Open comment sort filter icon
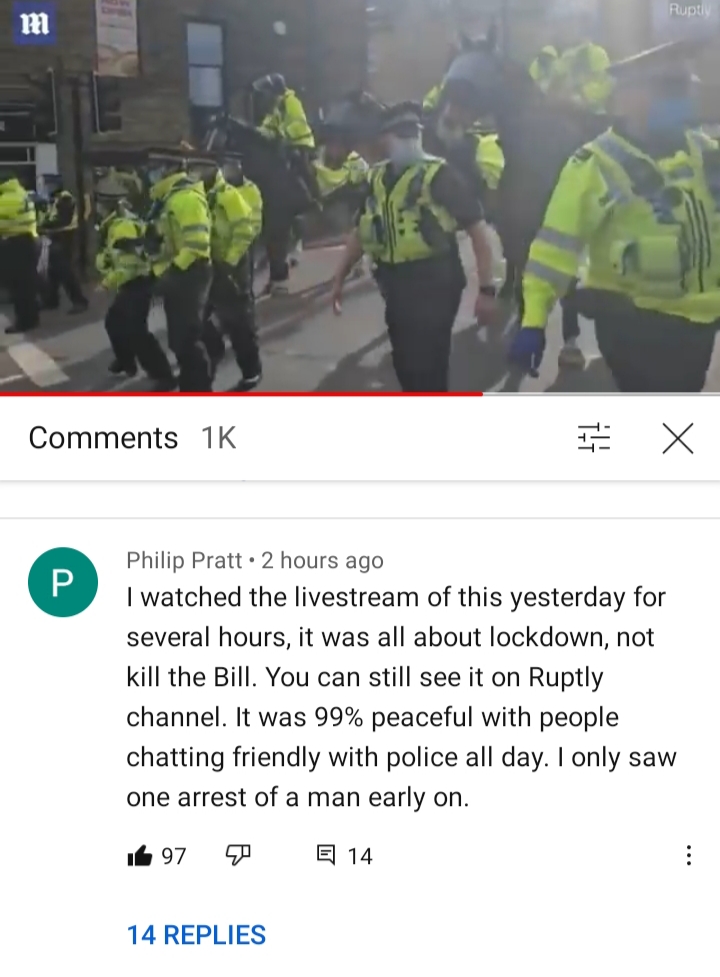The image size is (720, 977). point(594,437)
